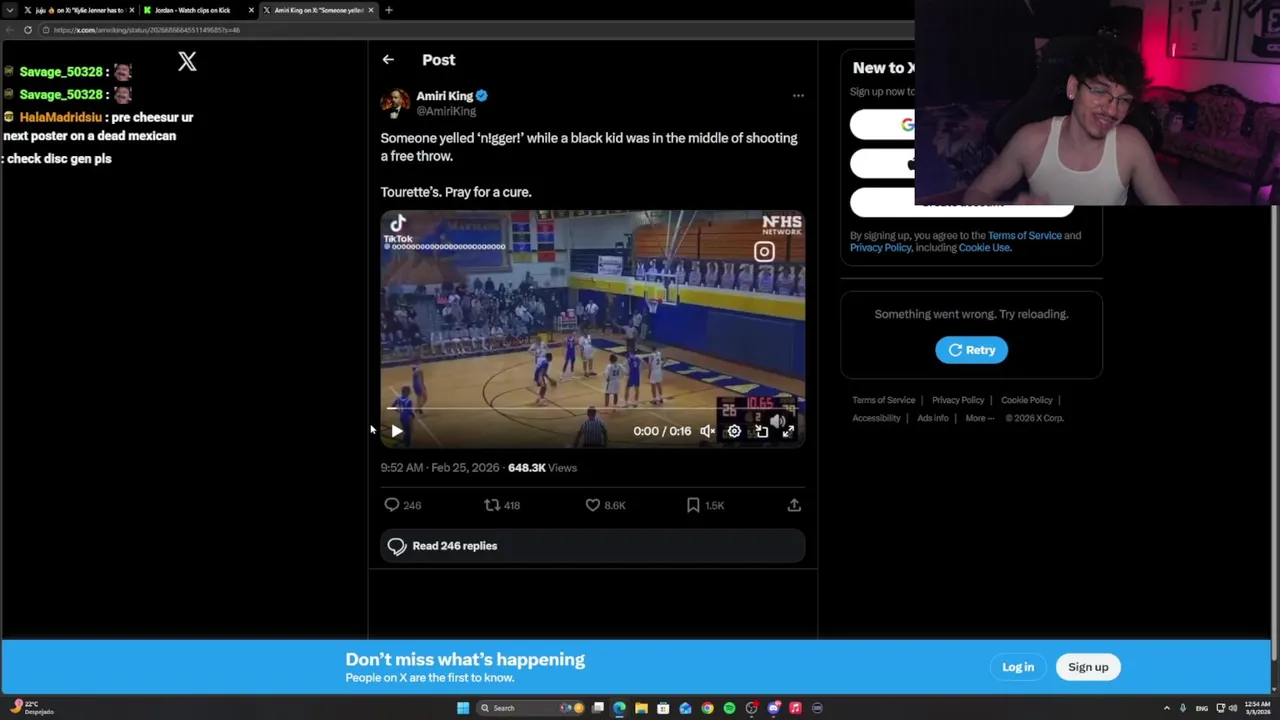Open Google Chrome from taskbar
This screenshot has width=1280, height=720.
pyautogui.click(x=707, y=708)
